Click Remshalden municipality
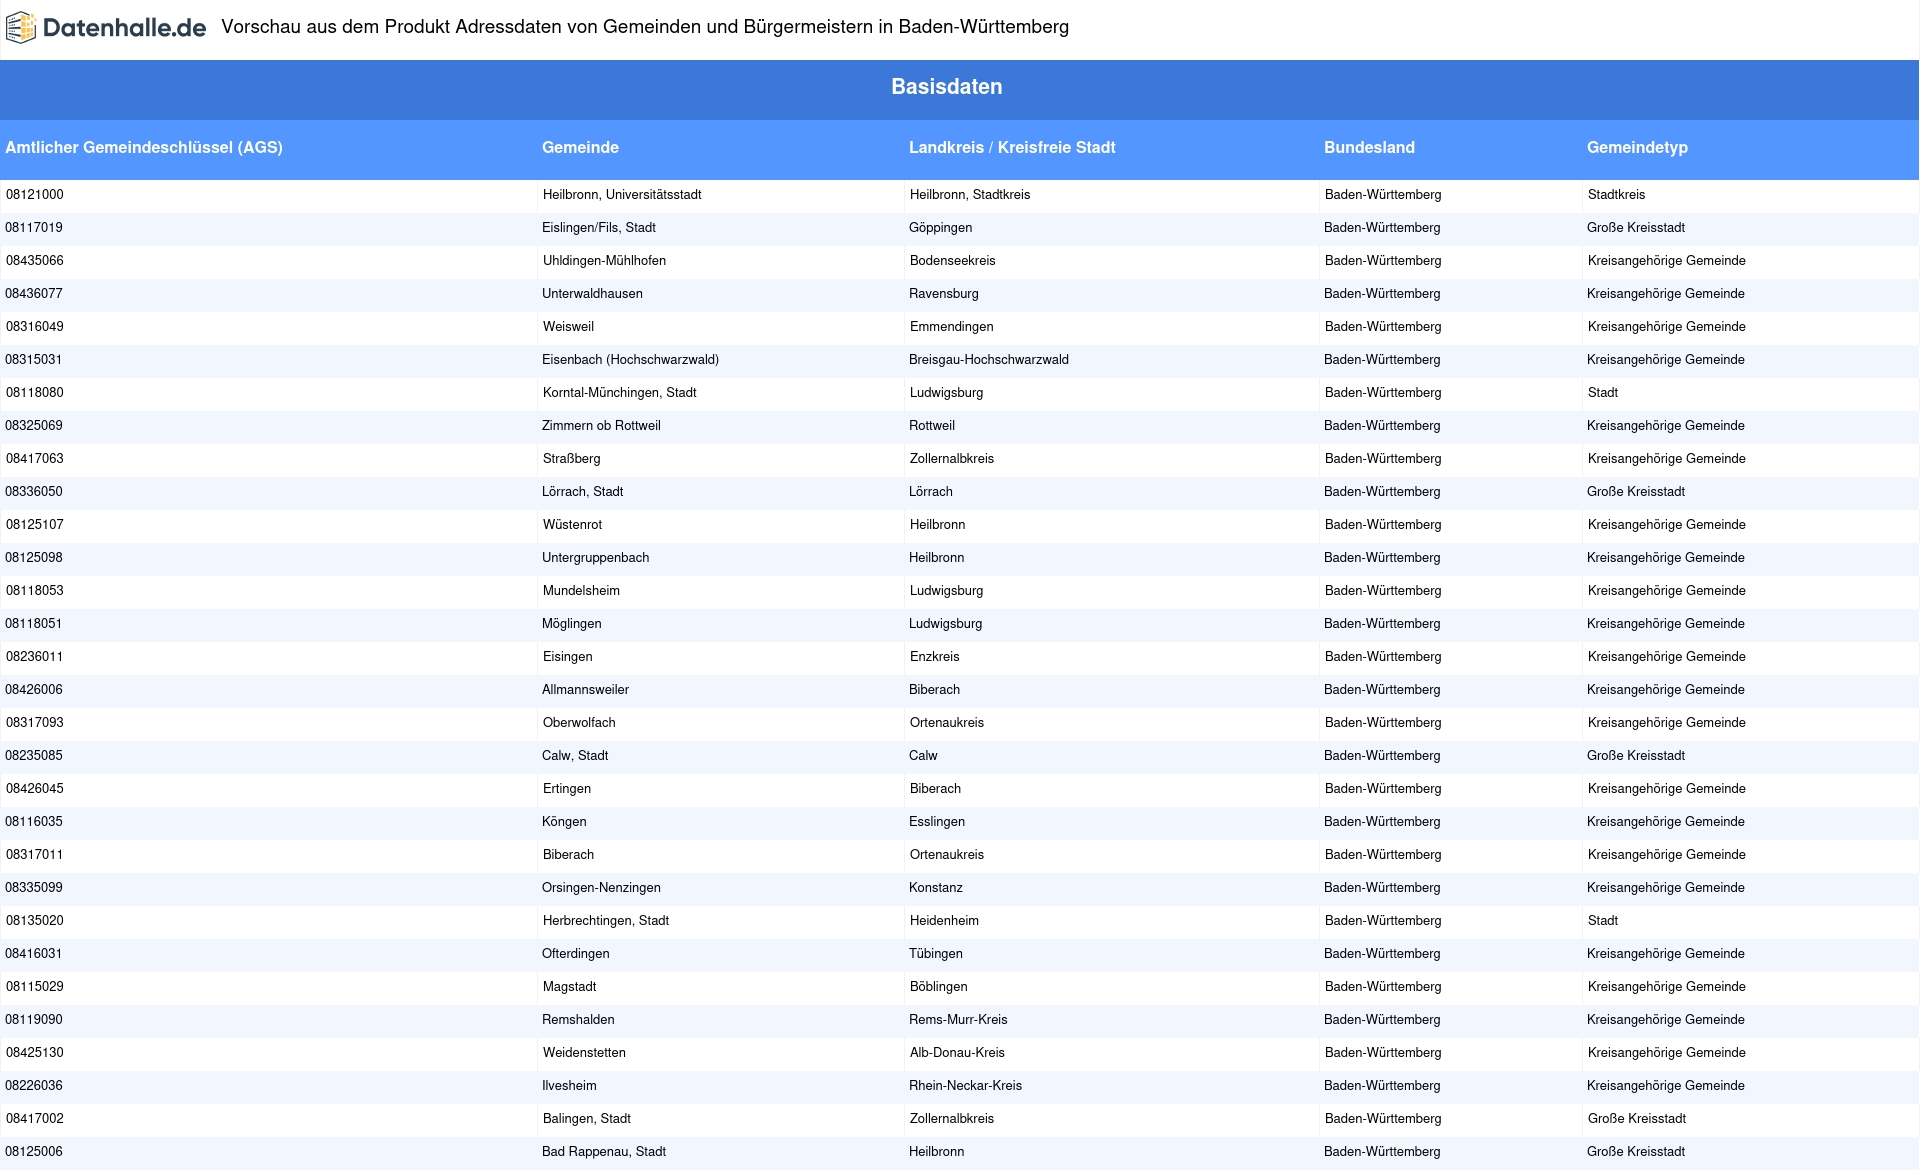This screenshot has height=1170, width=1920. (x=578, y=1020)
